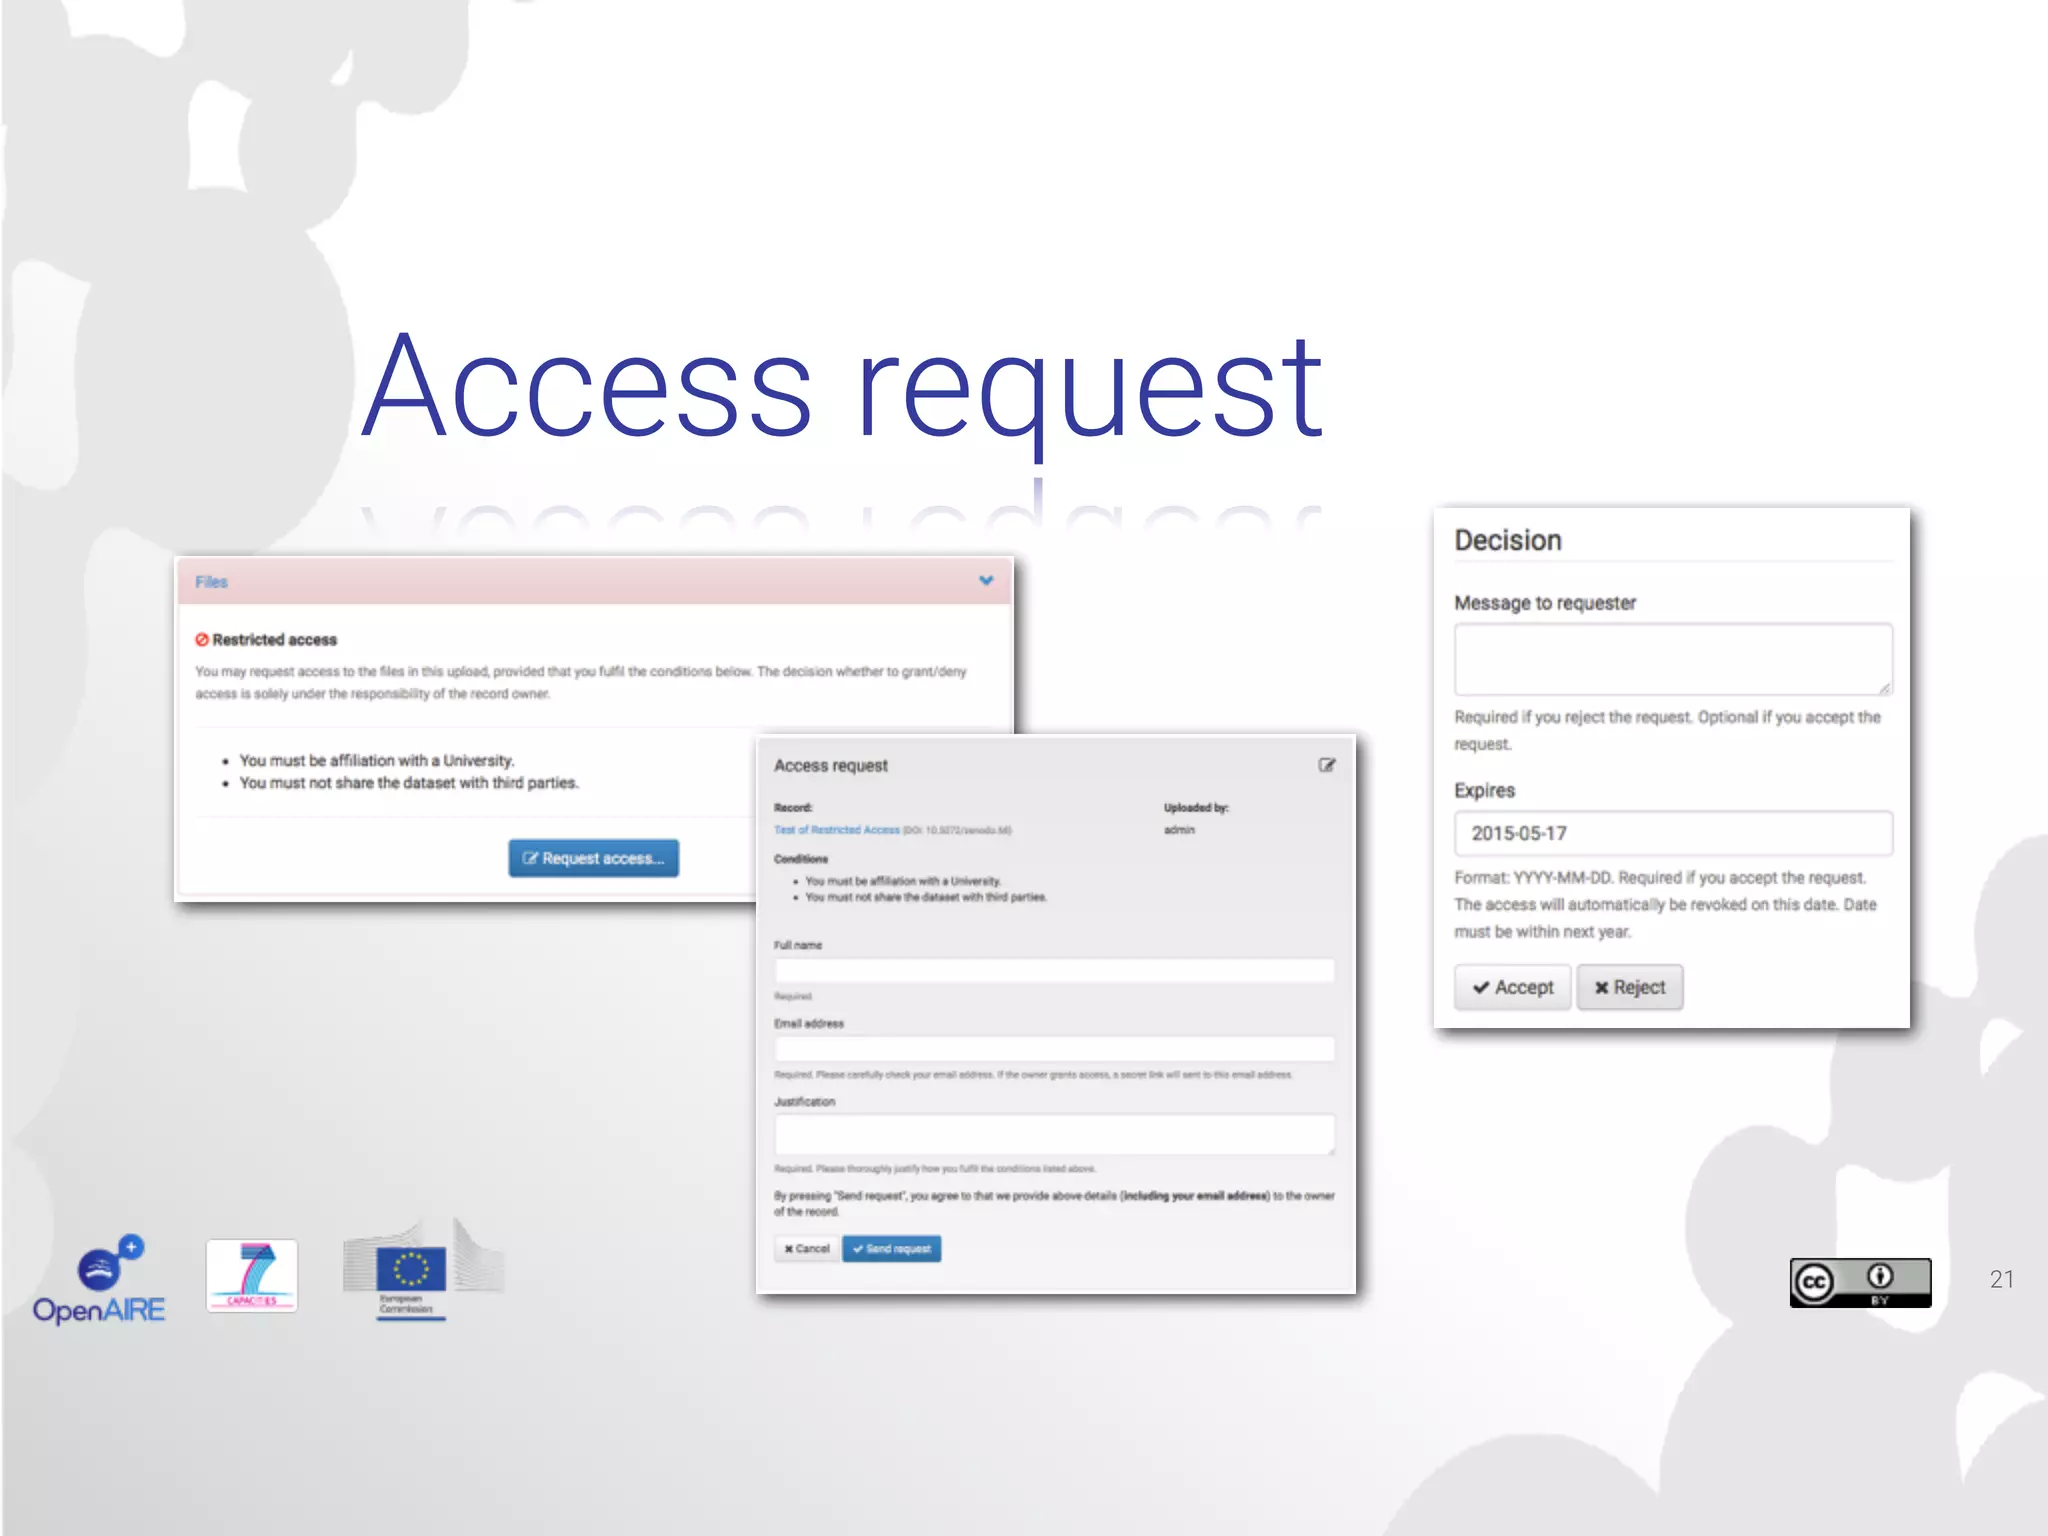
Task: Click the Decision panel heading
Action: tap(1507, 541)
